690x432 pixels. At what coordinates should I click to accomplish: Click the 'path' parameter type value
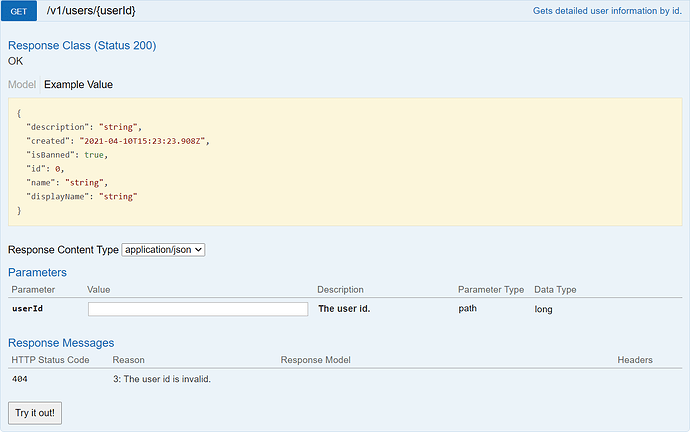pos(467,308)
